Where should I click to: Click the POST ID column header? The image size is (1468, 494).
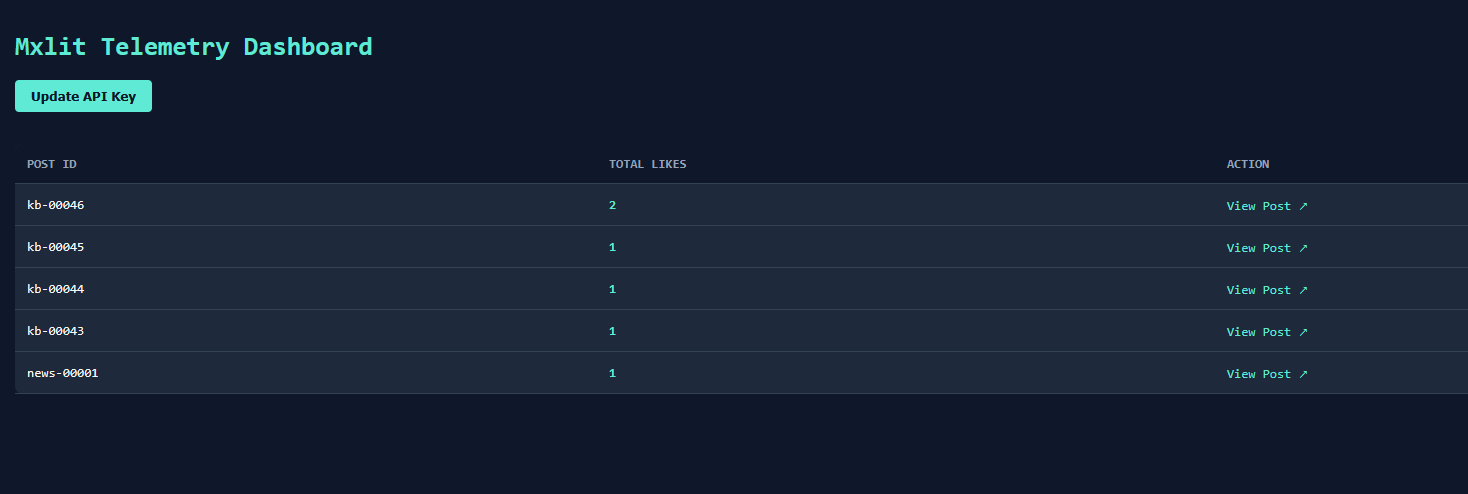click(x=52, y=164)
